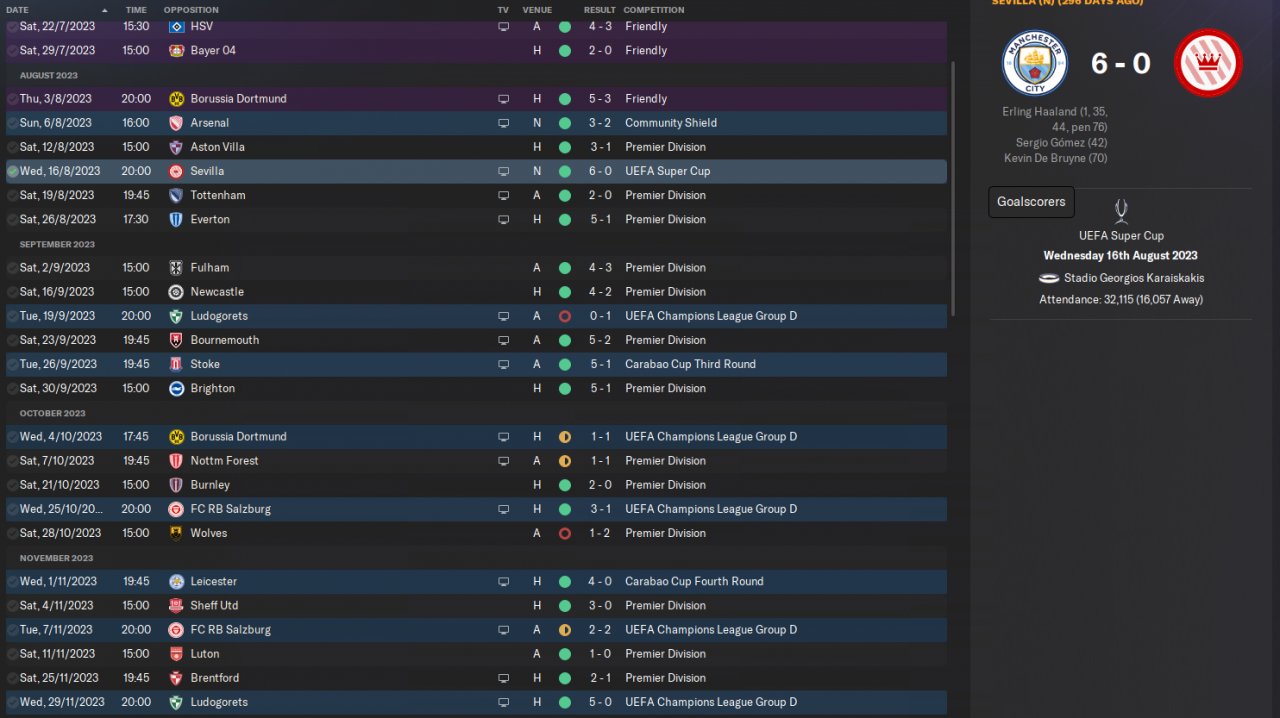Open the Ludogorets 0 - 1 match result
The width and height of the screenshot is (1280, 718).
coord(599,316)
